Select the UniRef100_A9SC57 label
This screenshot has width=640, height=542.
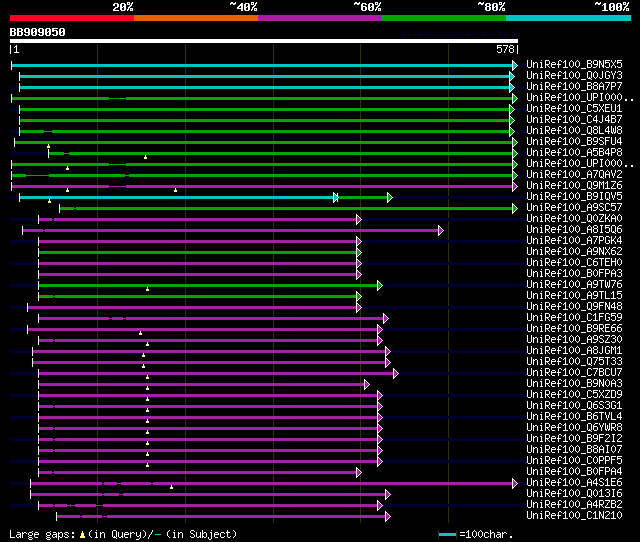coord(574,208)
